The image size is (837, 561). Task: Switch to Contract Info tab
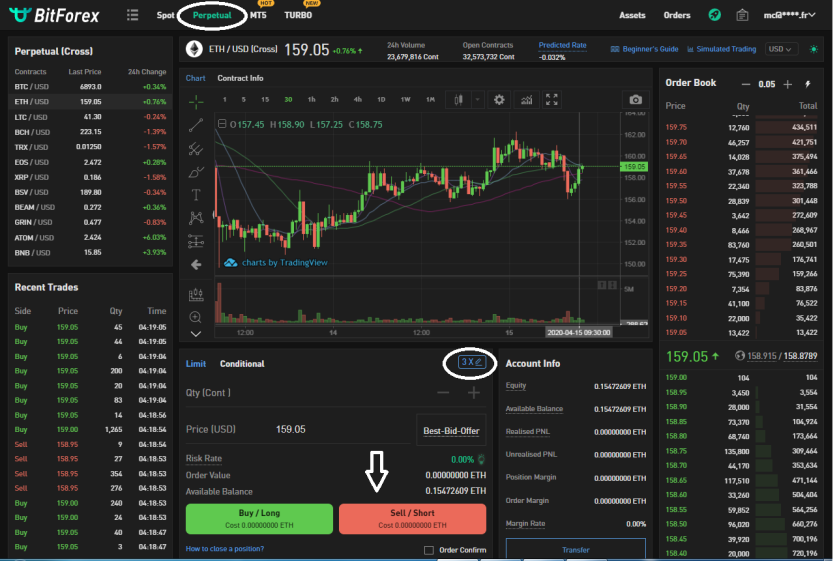click(x=240, y=78)
